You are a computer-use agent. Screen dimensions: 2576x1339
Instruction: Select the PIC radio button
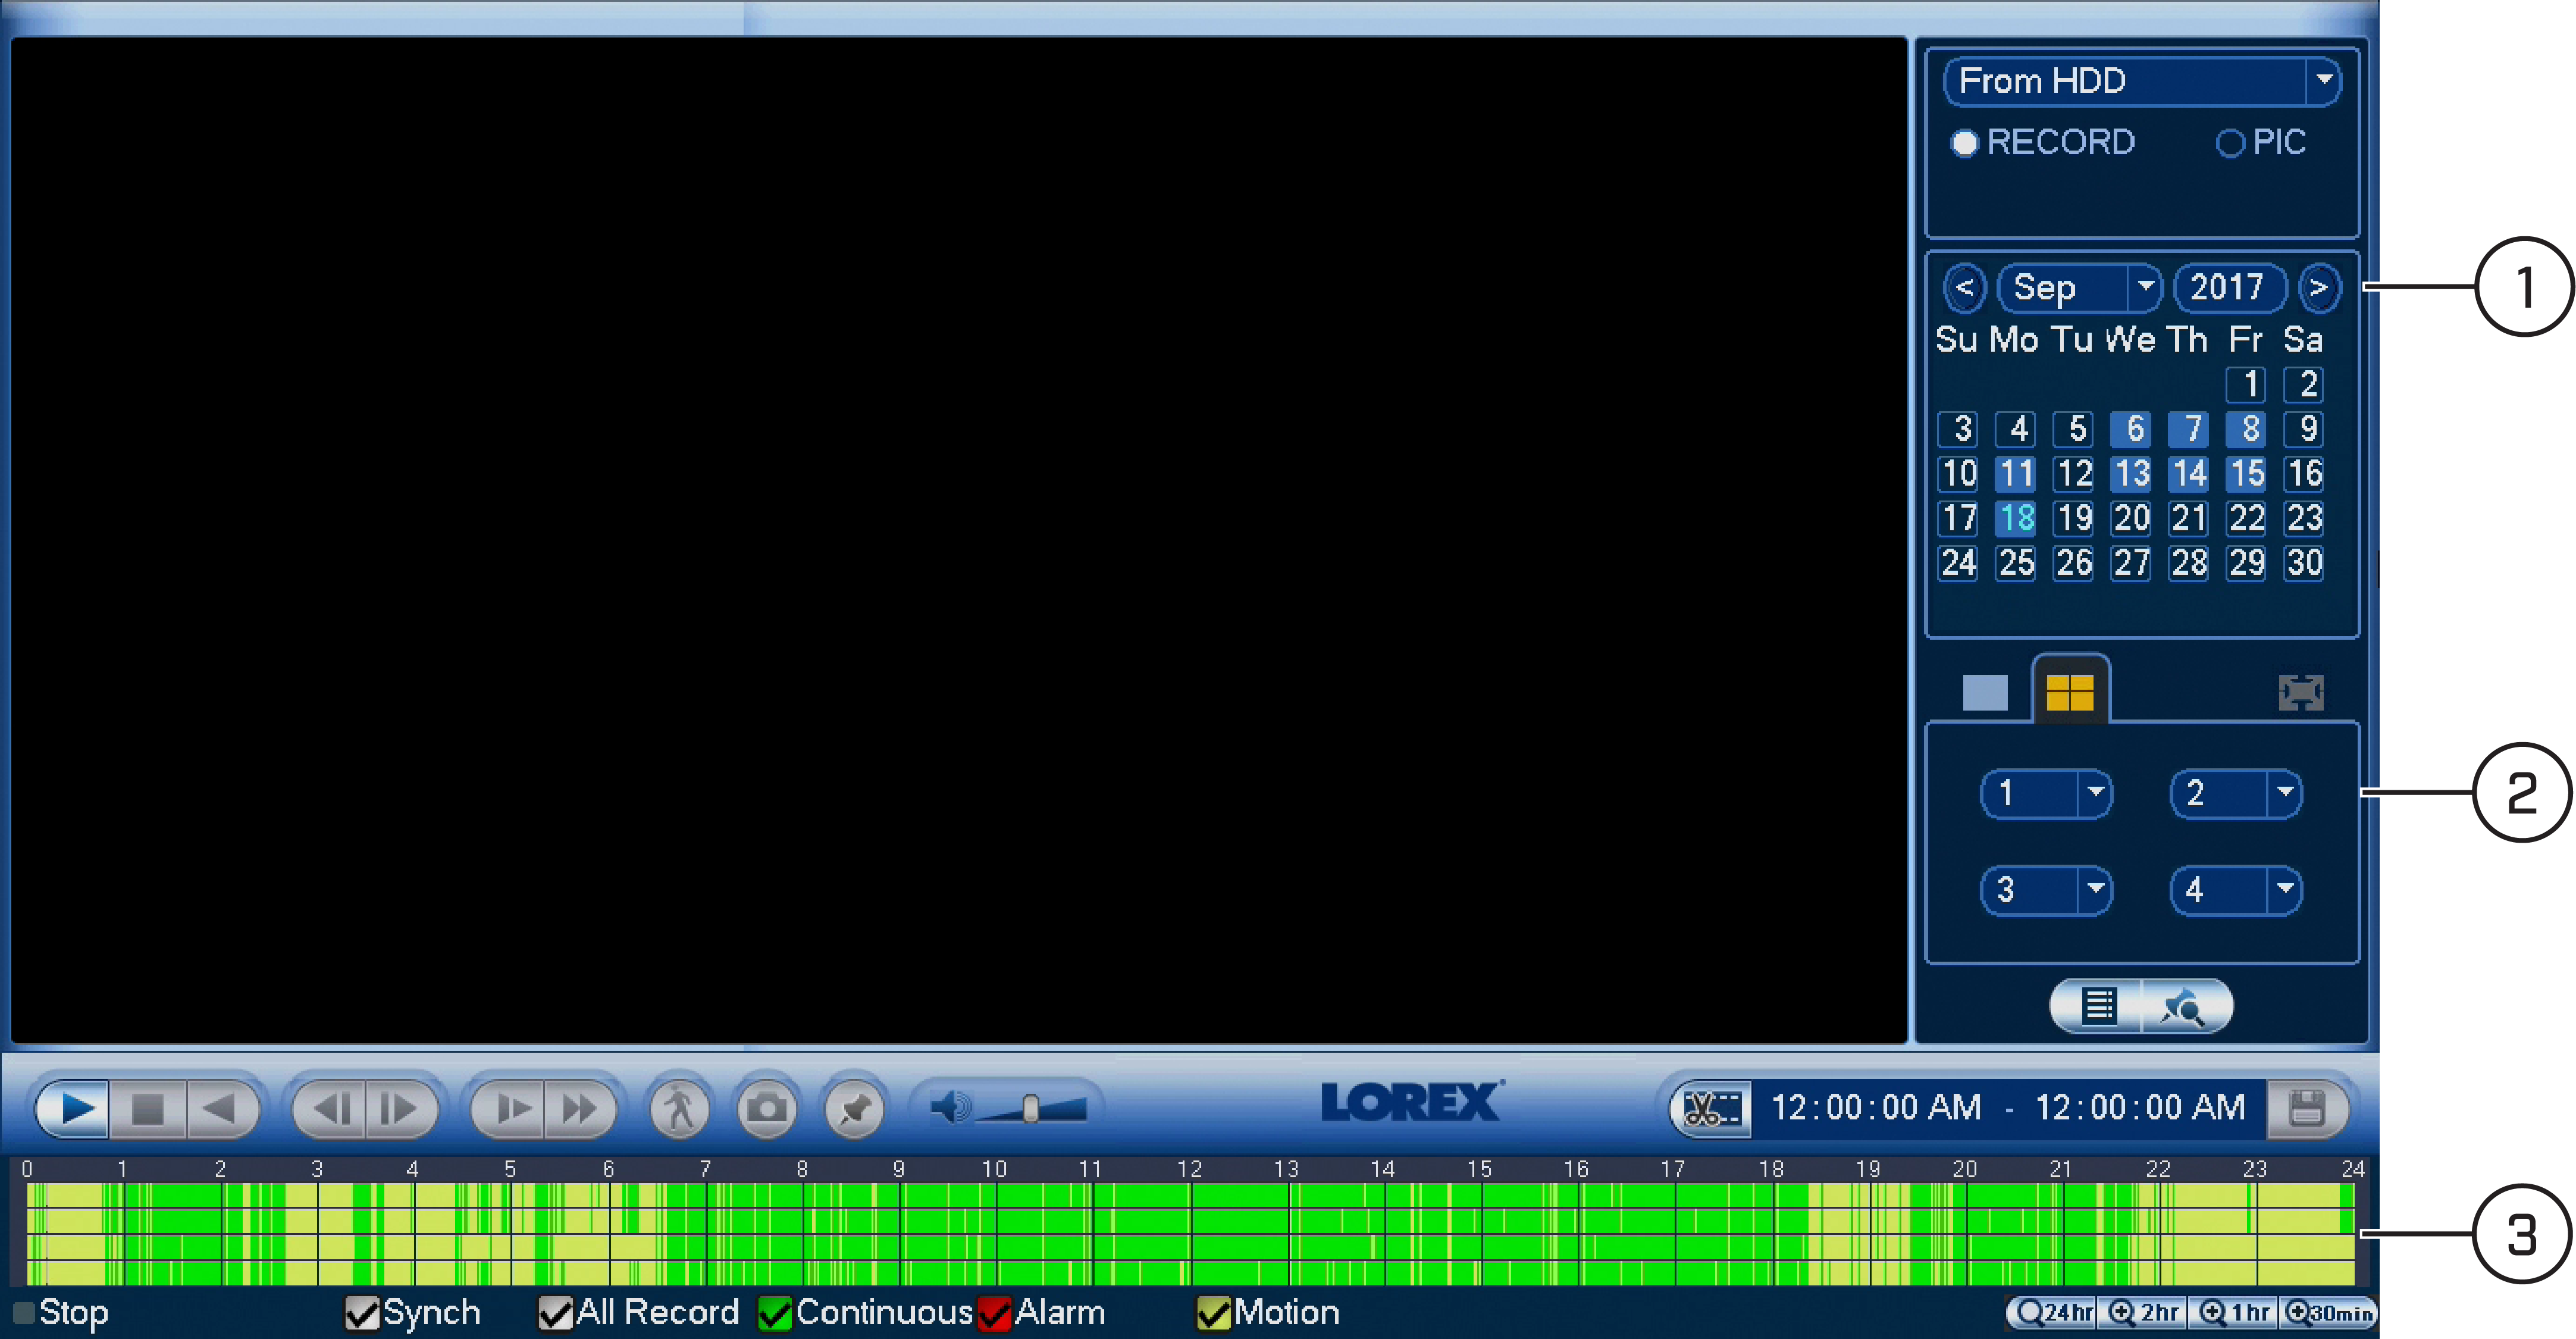tap(2229, 143)
